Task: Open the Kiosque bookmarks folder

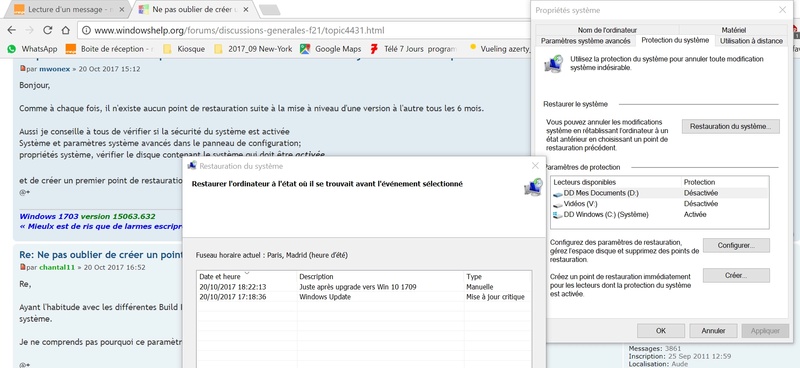Action: (184, 49)
